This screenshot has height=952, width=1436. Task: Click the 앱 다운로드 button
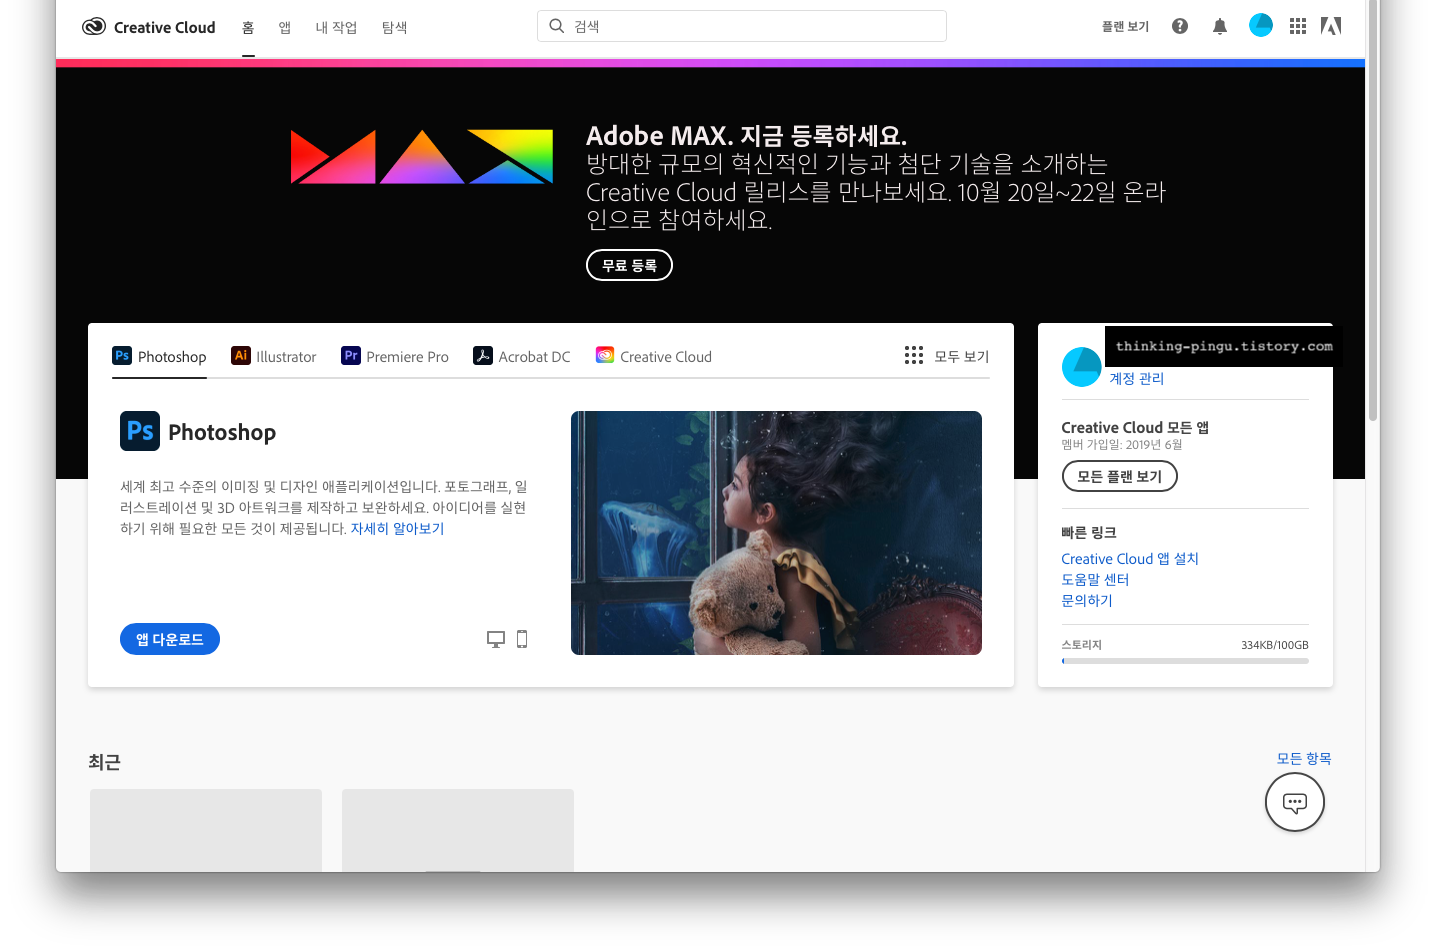[170, 639]
